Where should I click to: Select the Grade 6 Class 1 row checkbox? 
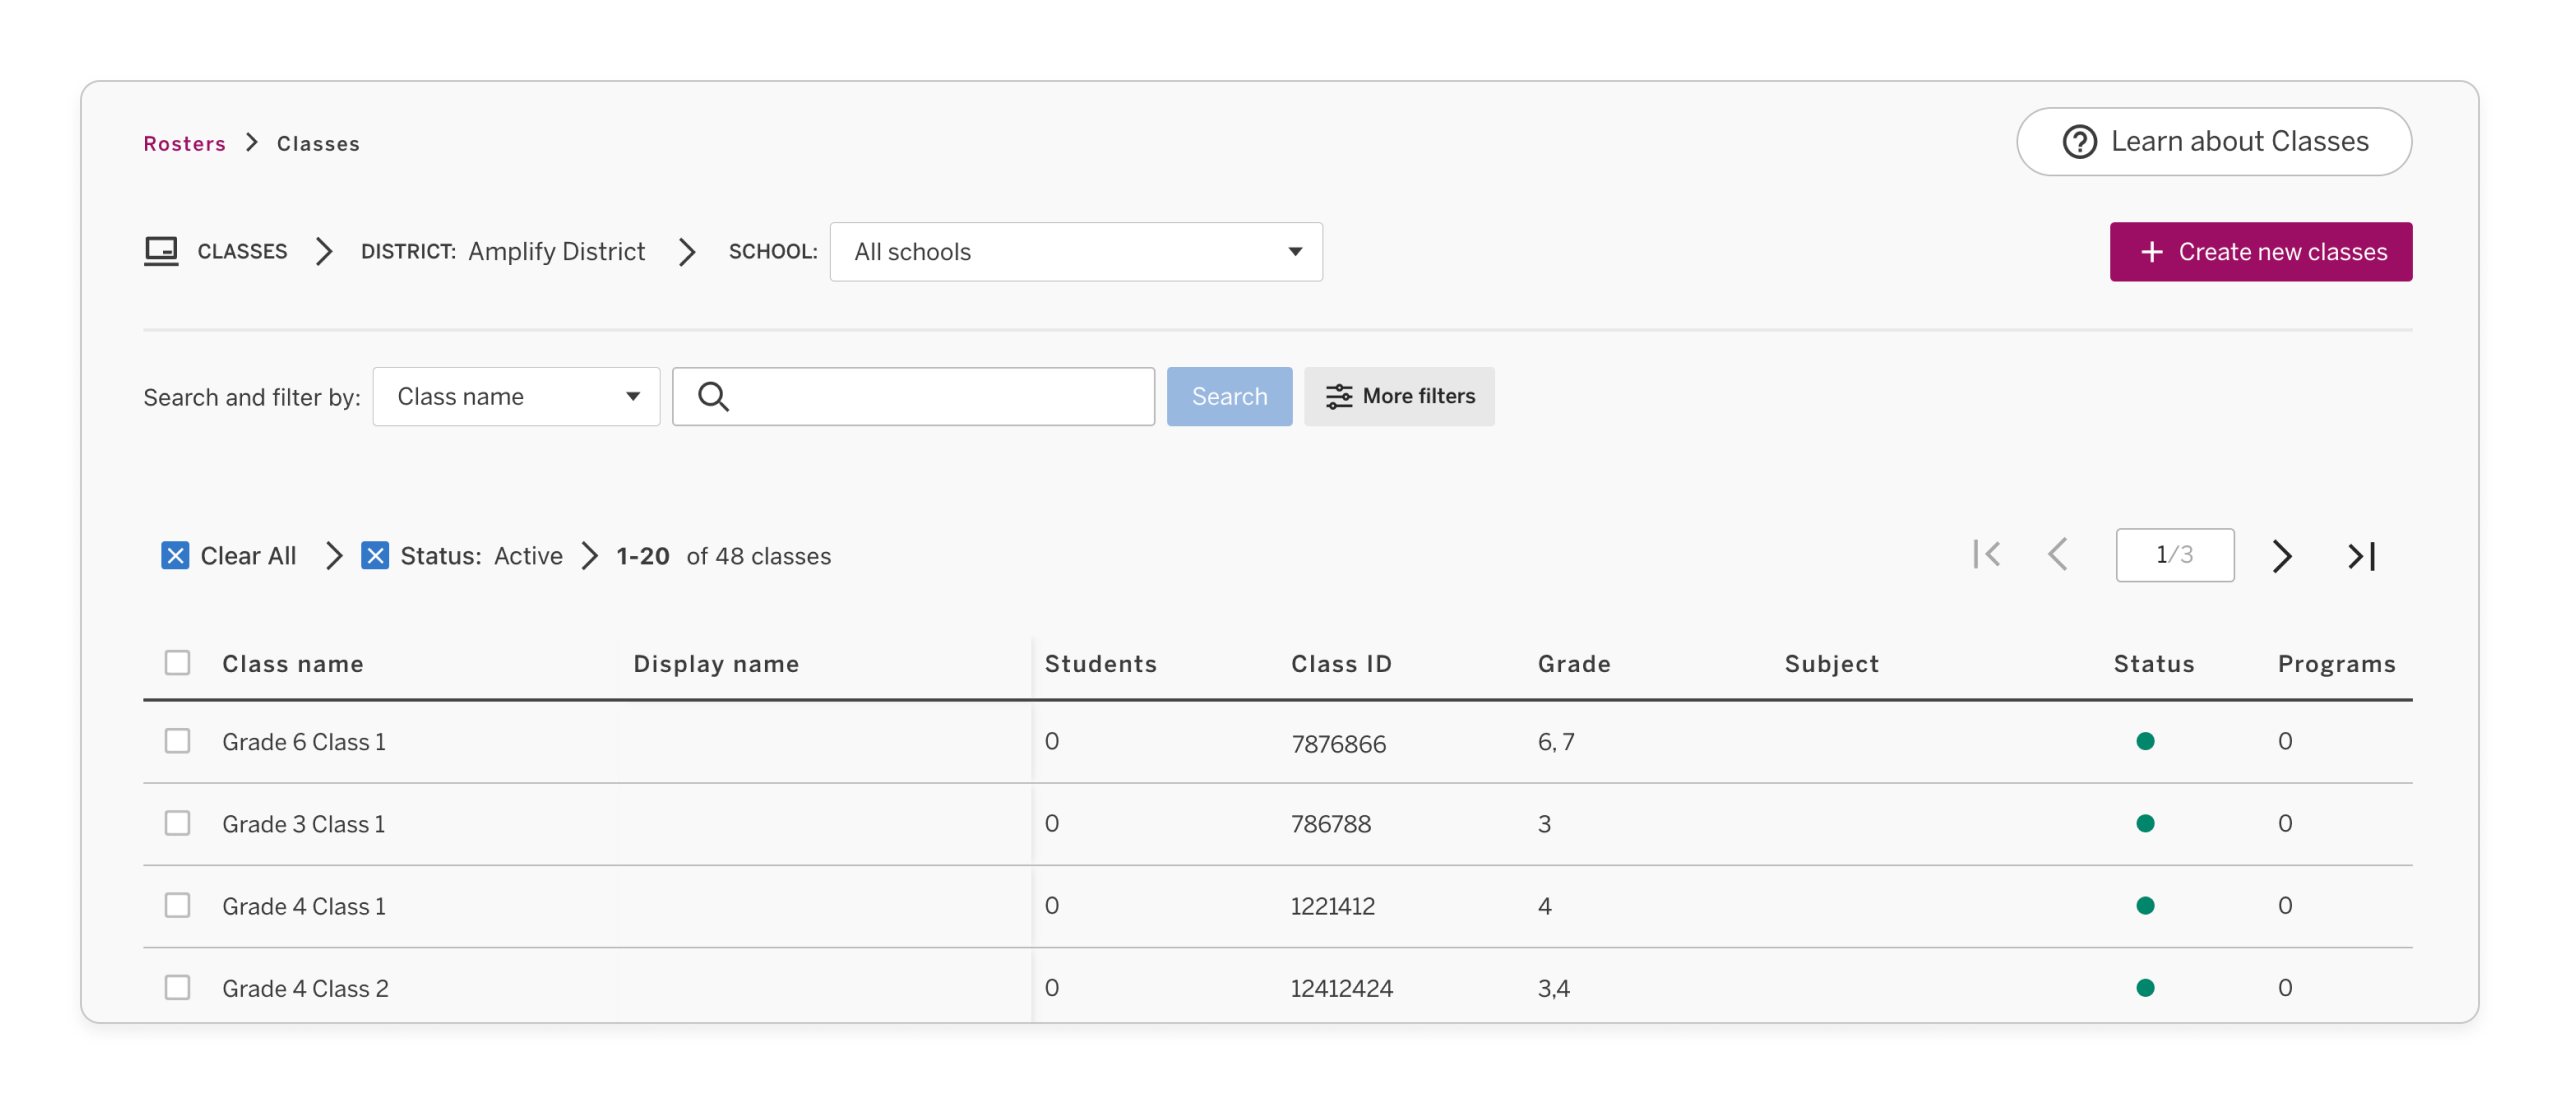coord(177,740)
